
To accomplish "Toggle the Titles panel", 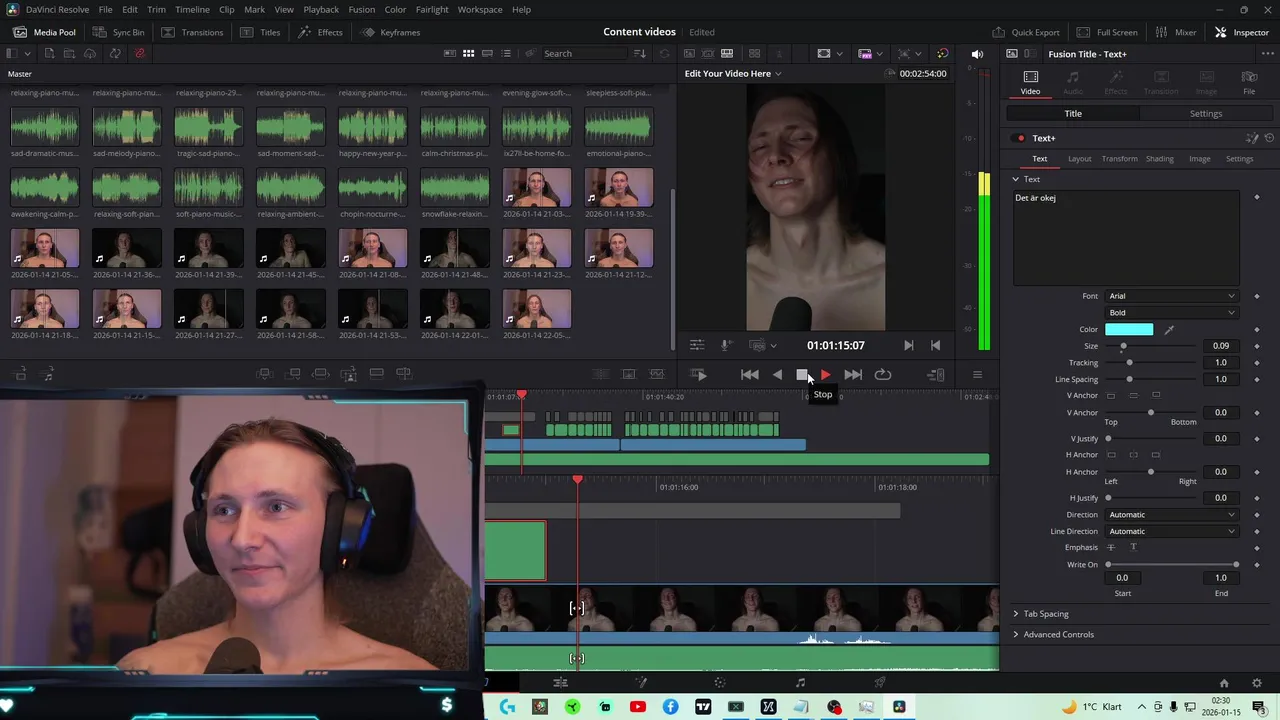I will click(x=261, y=32).
